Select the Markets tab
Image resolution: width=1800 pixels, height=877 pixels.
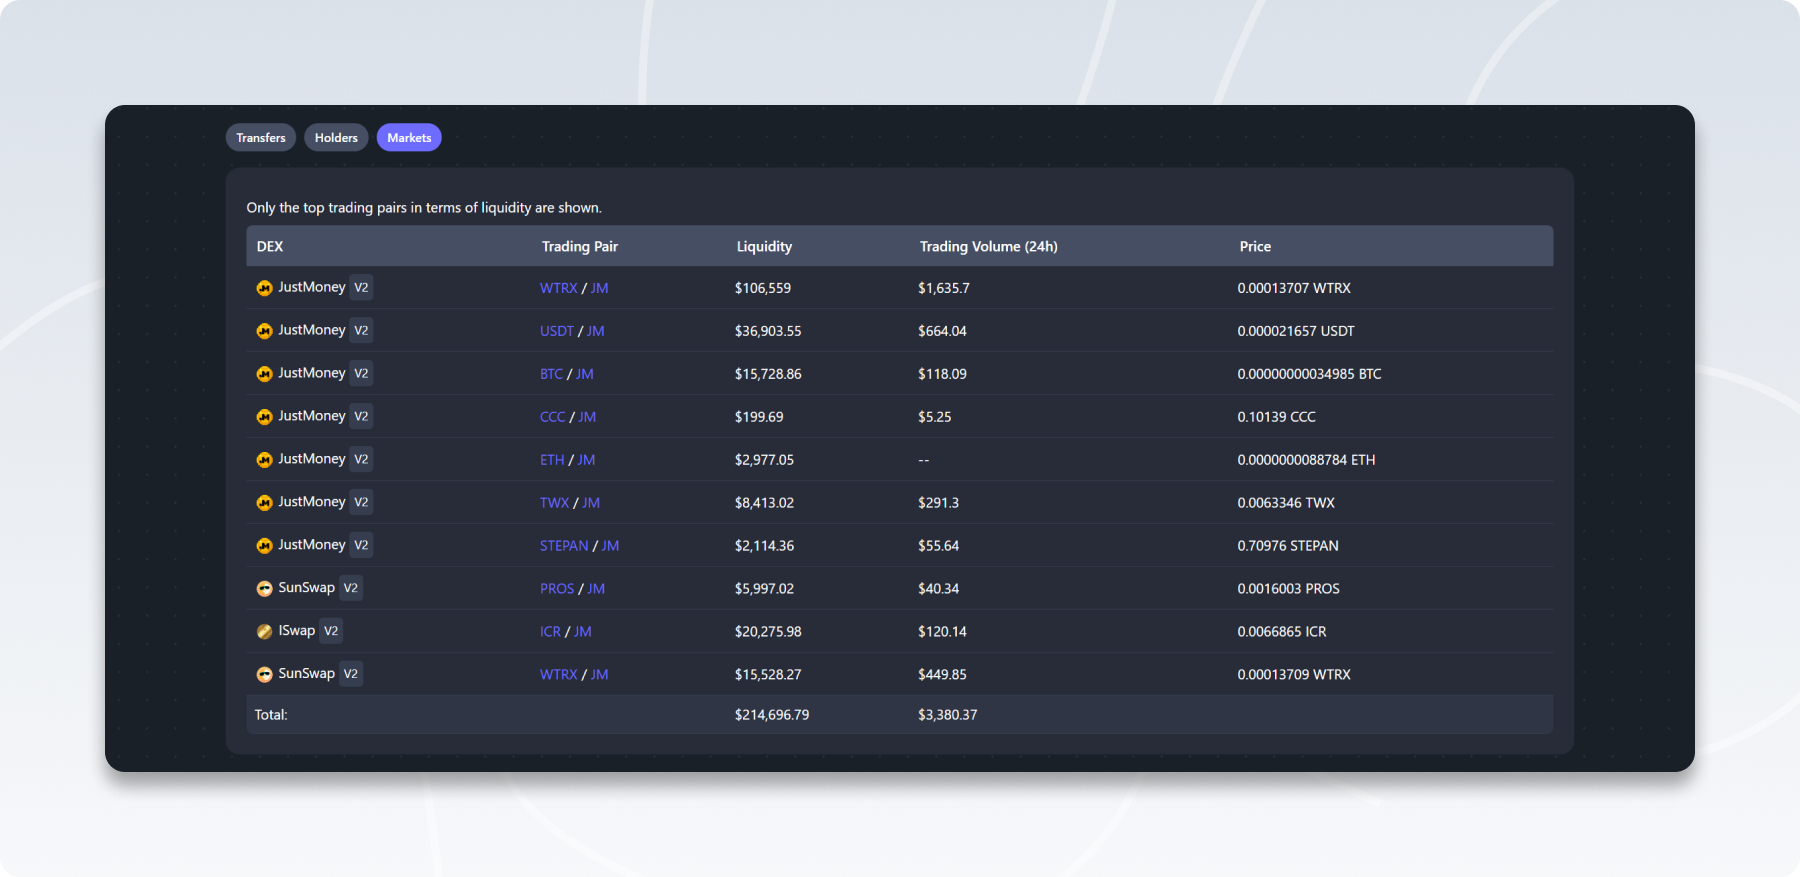(409, 138)
